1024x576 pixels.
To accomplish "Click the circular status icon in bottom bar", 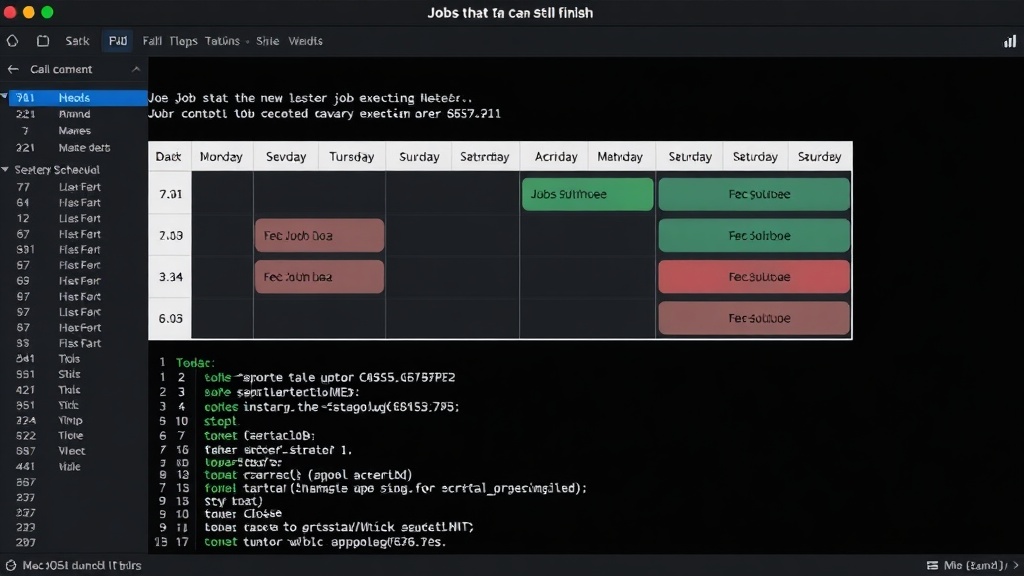I will click(11, 566).
